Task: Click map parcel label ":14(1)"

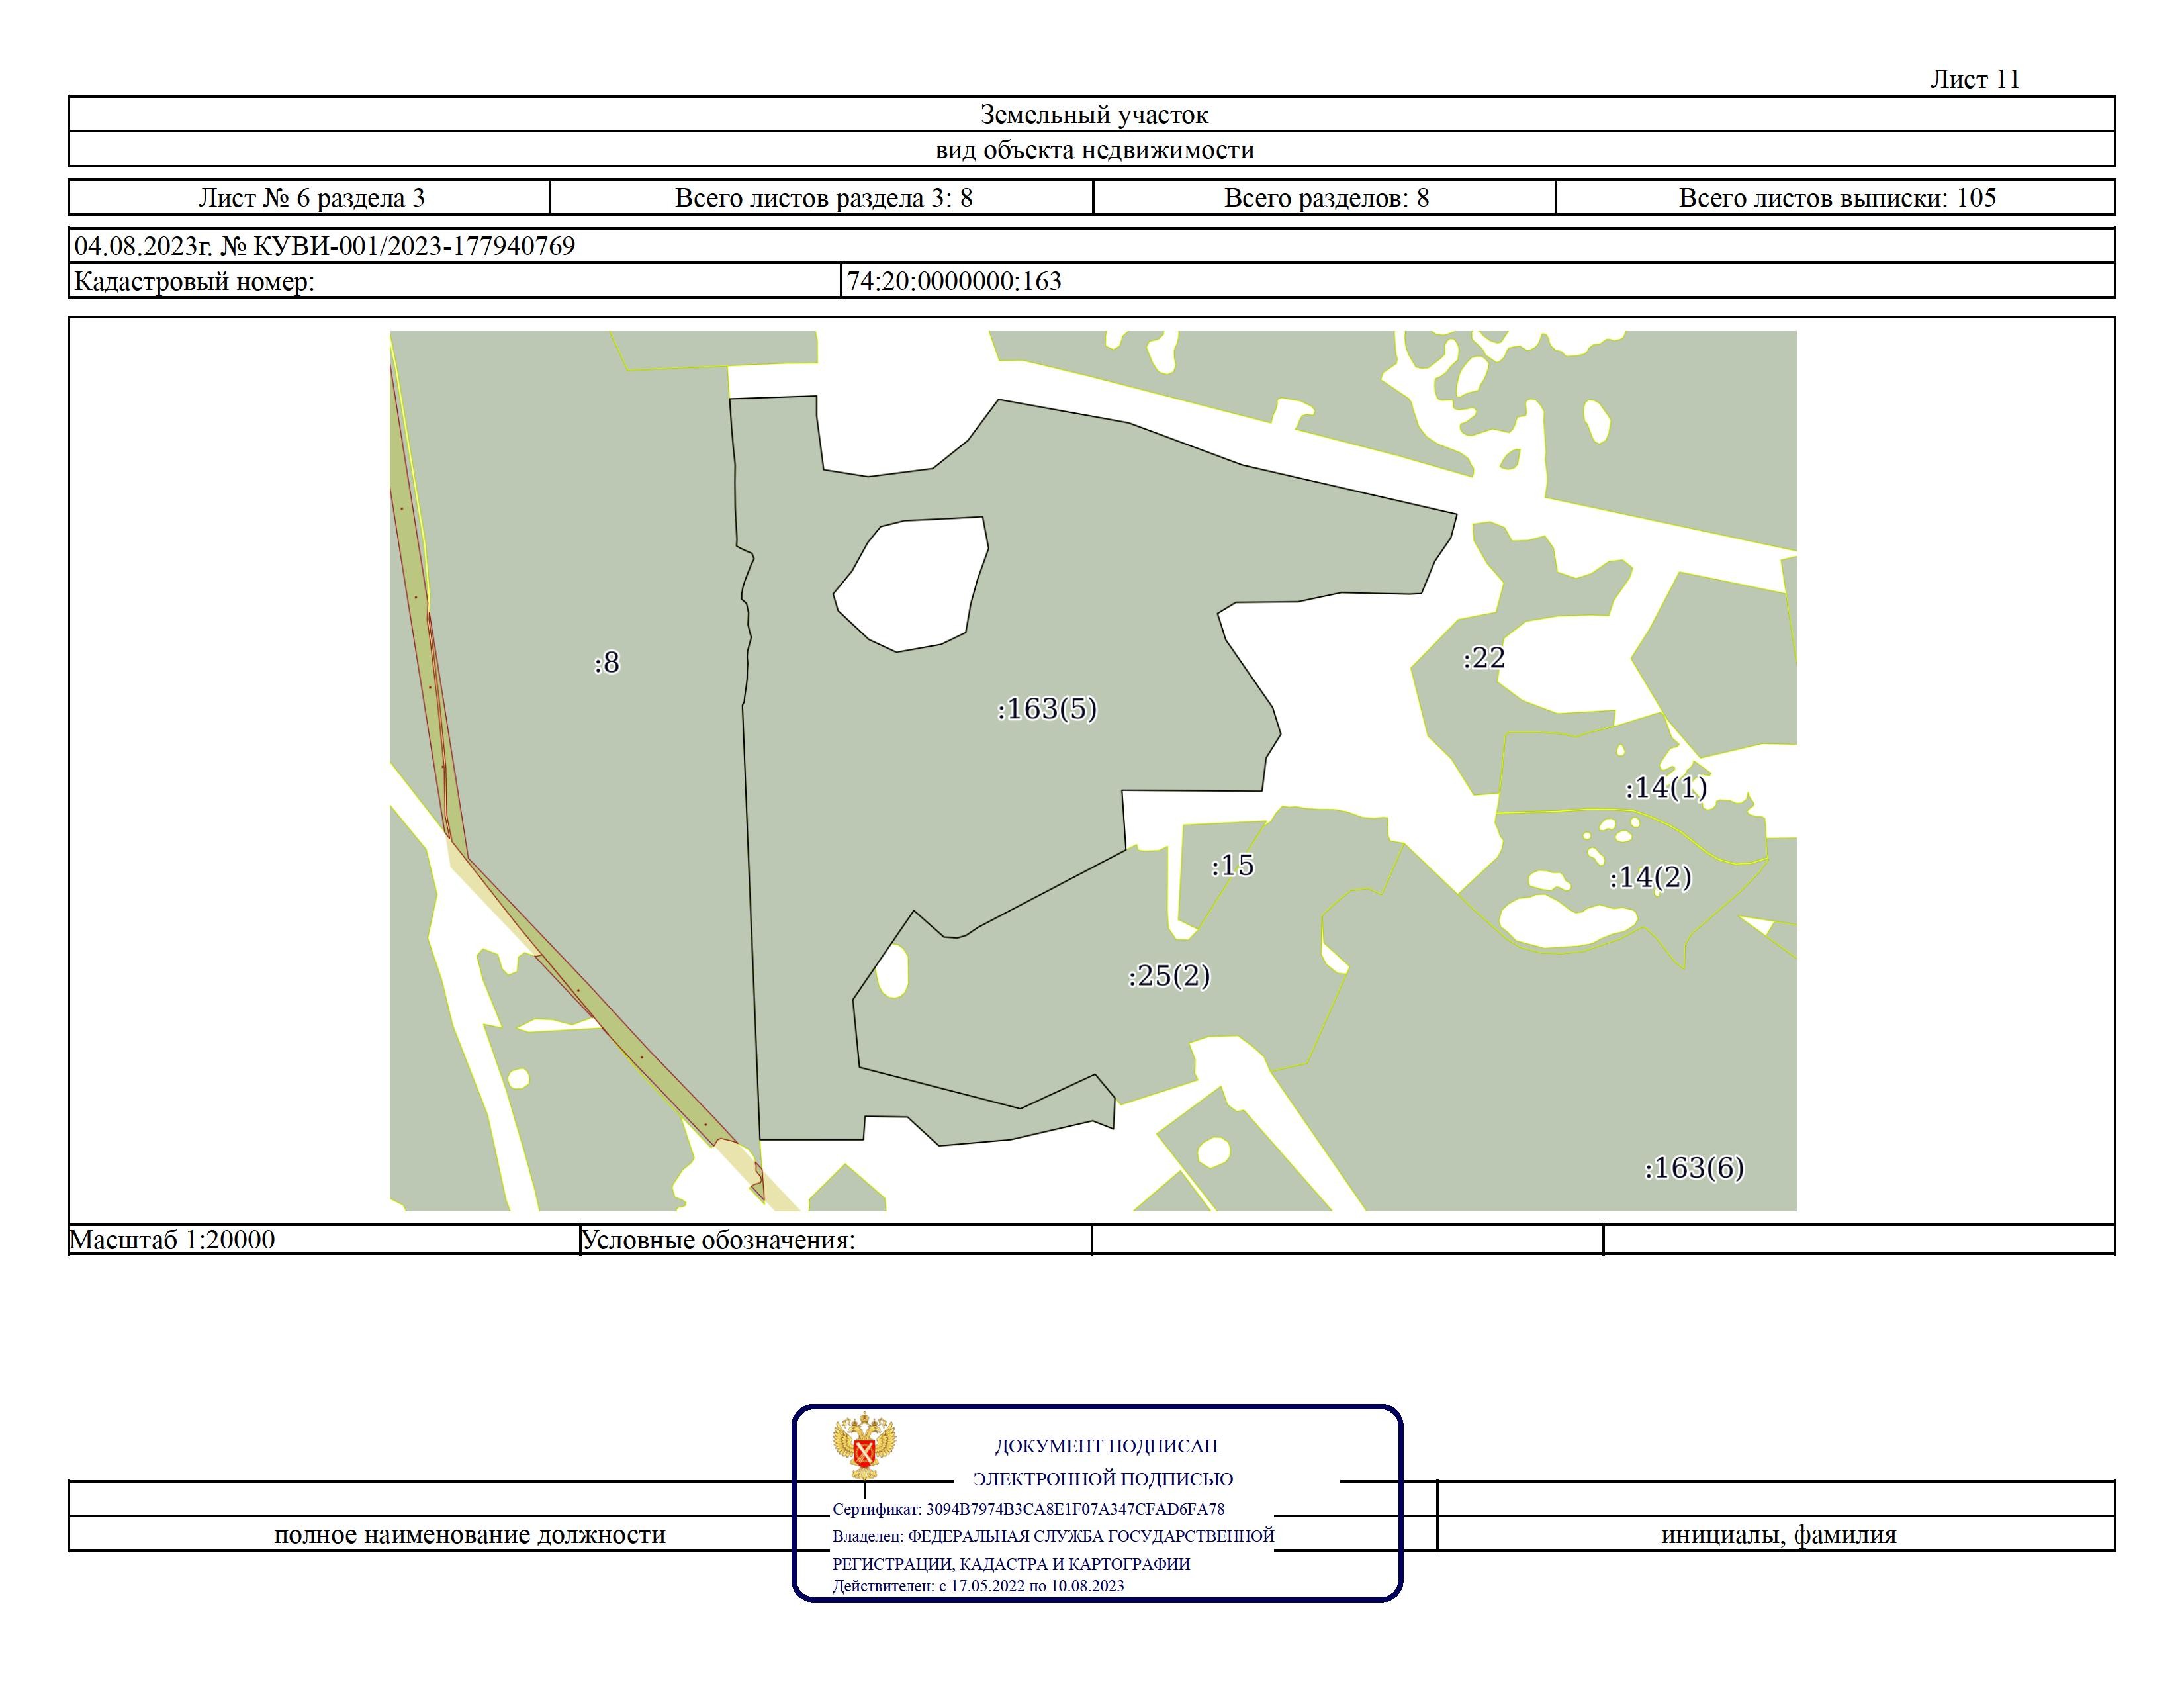Action: coord(1666,787)
